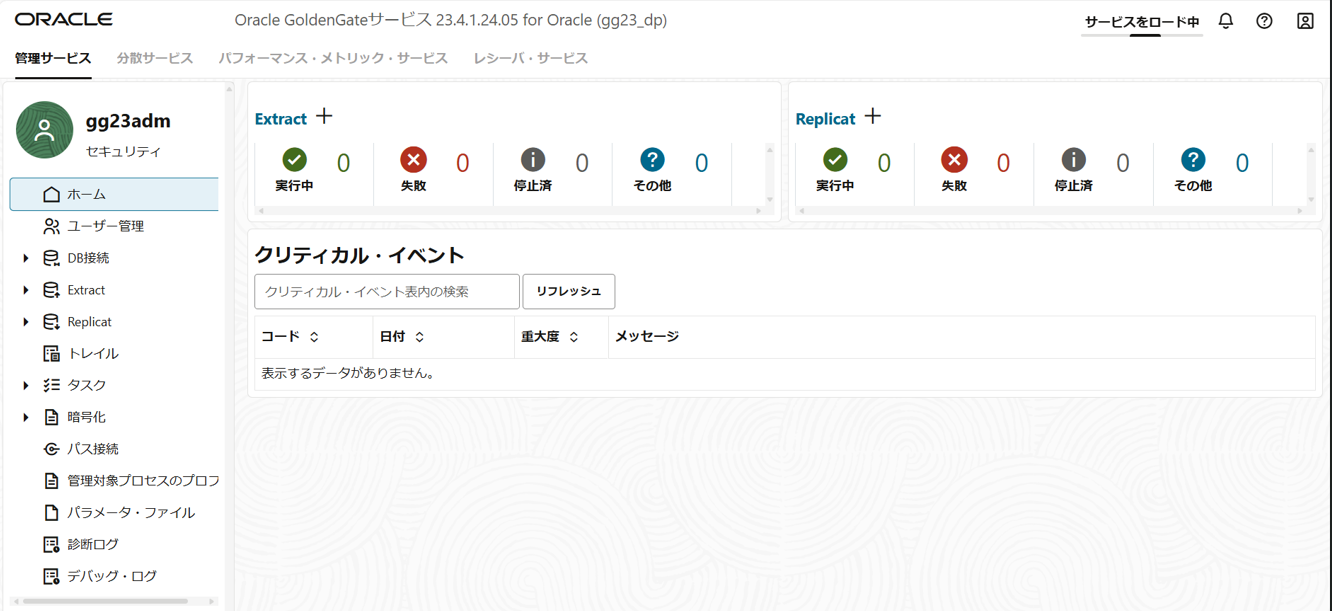Add a new Extract with plus icon
Viewport: 1332px width, 611px height.
(324, 117)
